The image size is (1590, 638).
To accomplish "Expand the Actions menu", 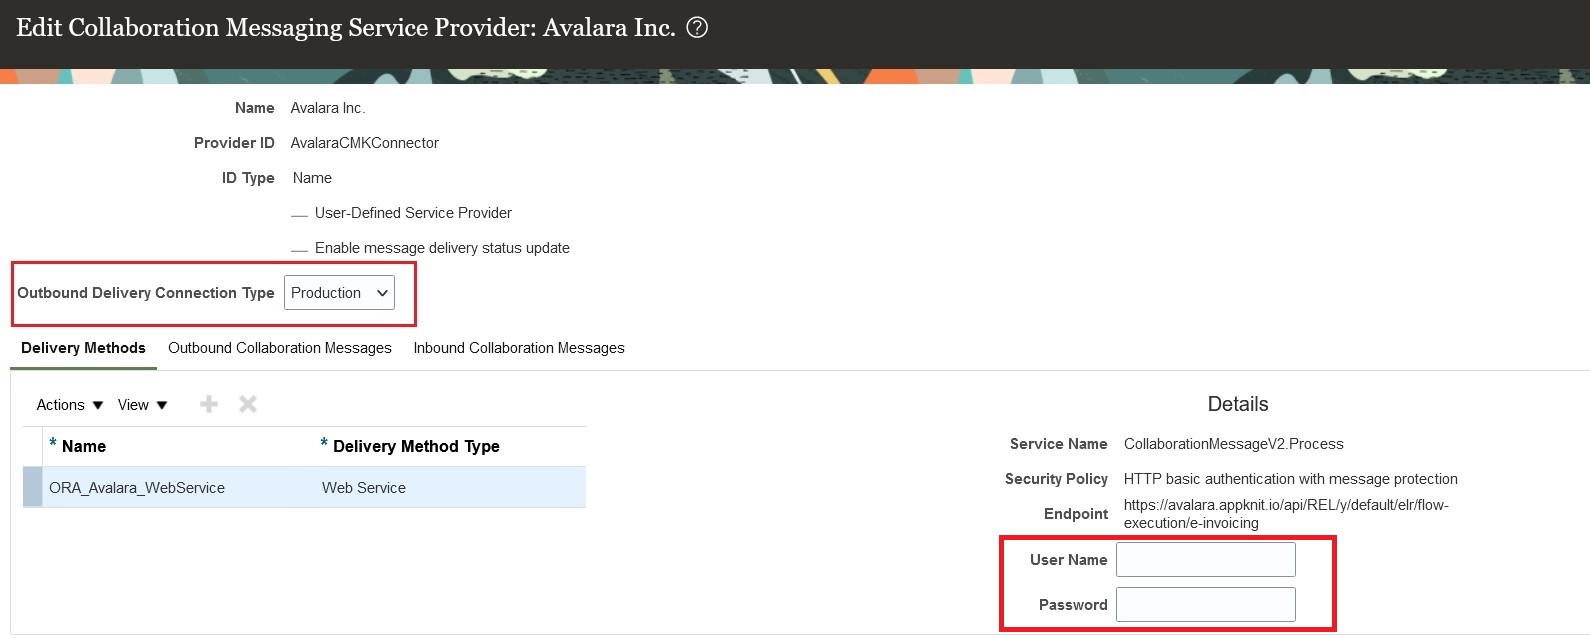I will [70, 405].
